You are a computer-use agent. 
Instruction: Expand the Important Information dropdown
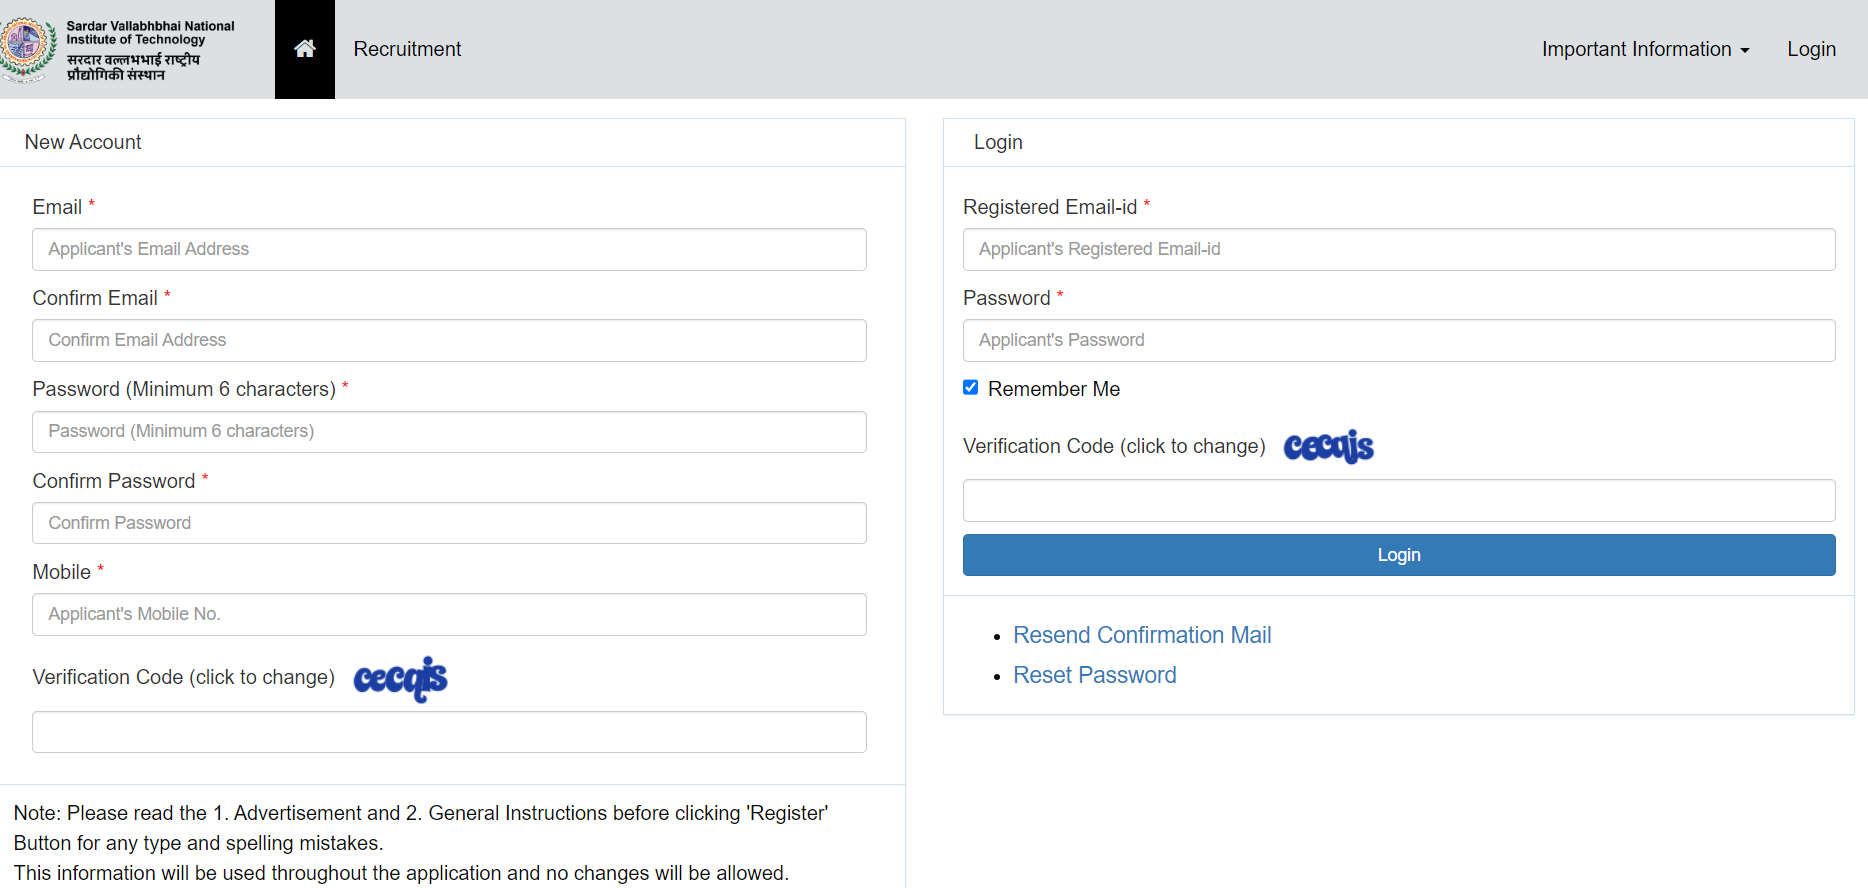(x=1645, y=49)
